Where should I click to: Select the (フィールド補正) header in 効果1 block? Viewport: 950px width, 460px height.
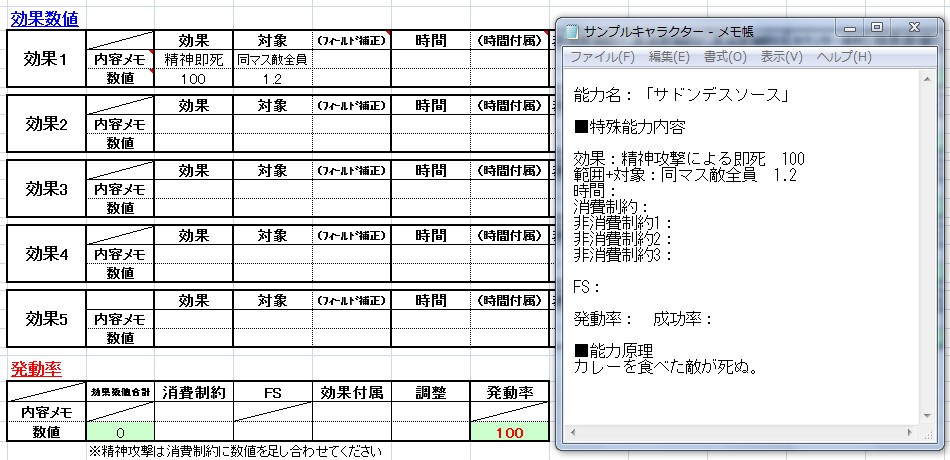351,41
